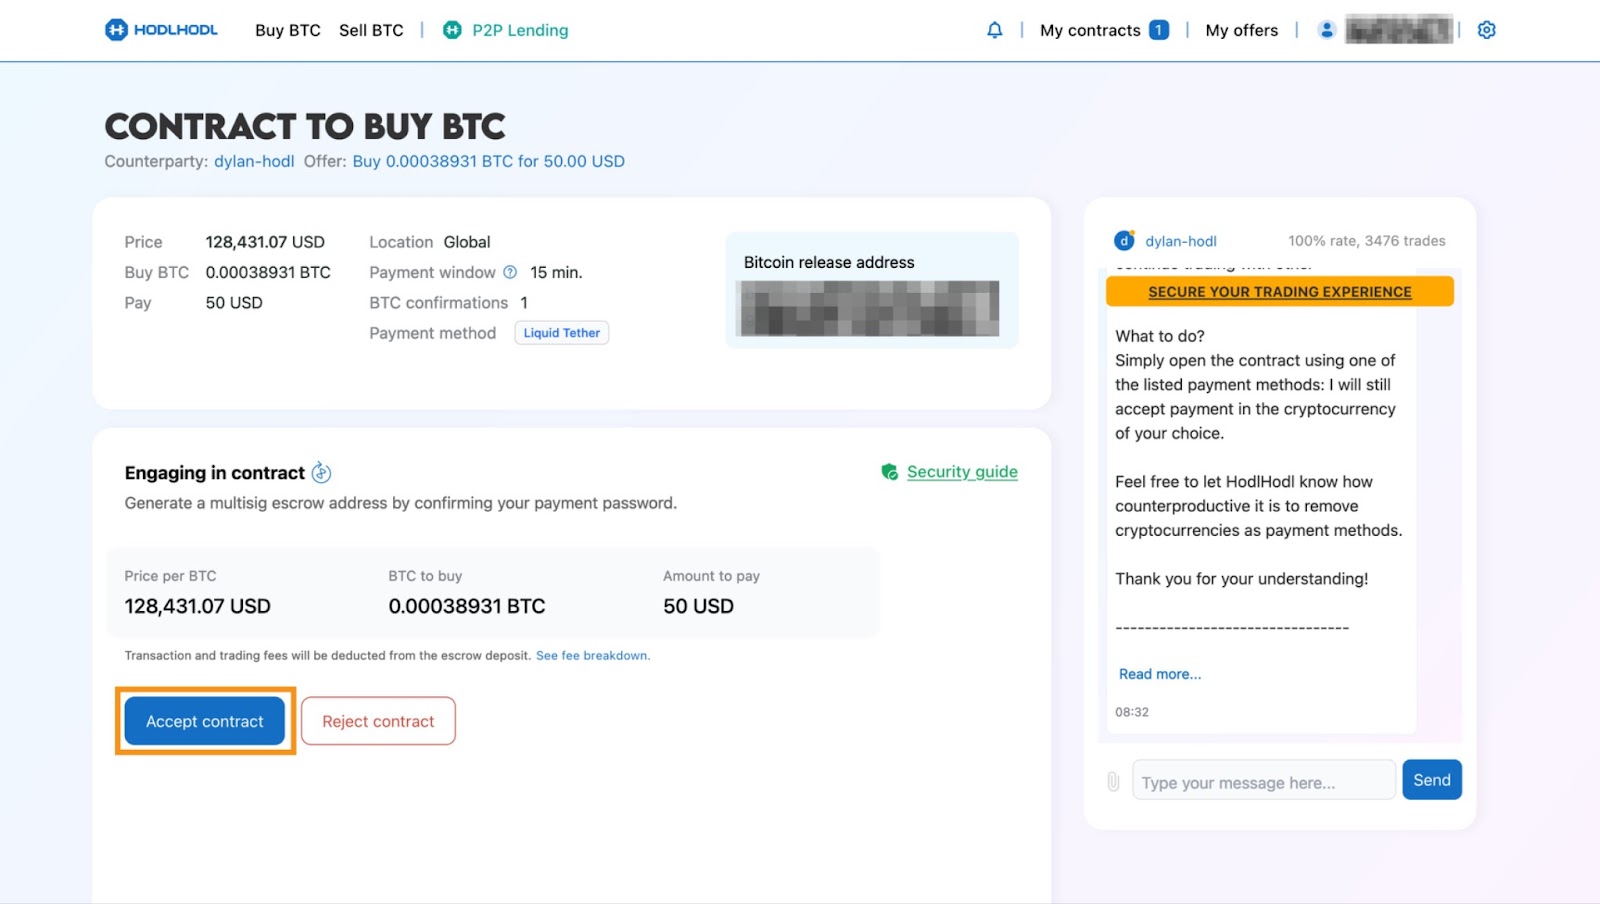
Task: Click the Engaging in contract info icon
Action: [321, 472]
